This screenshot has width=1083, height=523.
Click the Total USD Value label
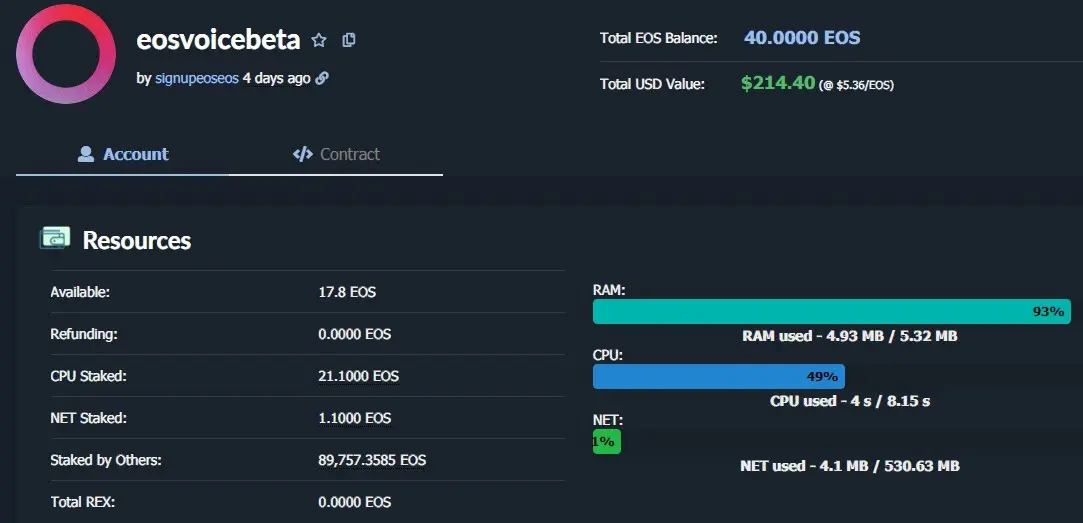tap(652, 84)
